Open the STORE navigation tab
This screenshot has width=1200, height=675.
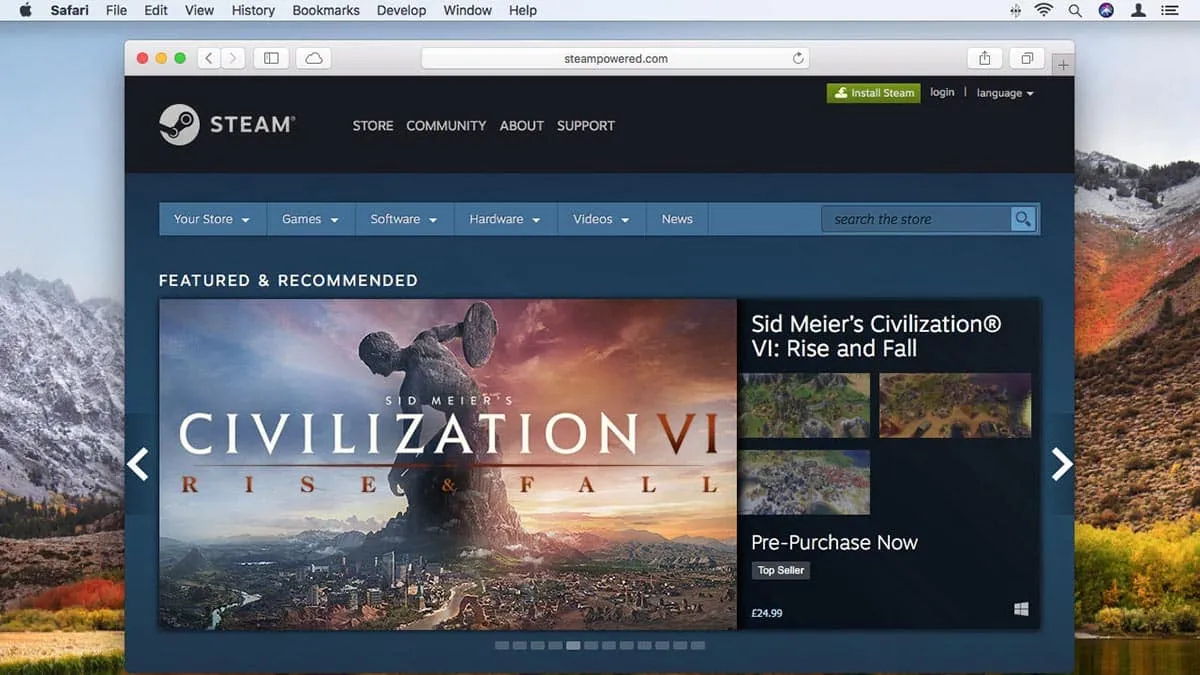pos(373,125)
